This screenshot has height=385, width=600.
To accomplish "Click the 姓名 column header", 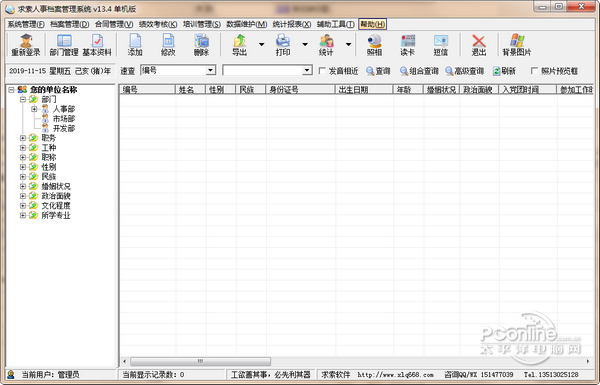I will pos(191,90).
